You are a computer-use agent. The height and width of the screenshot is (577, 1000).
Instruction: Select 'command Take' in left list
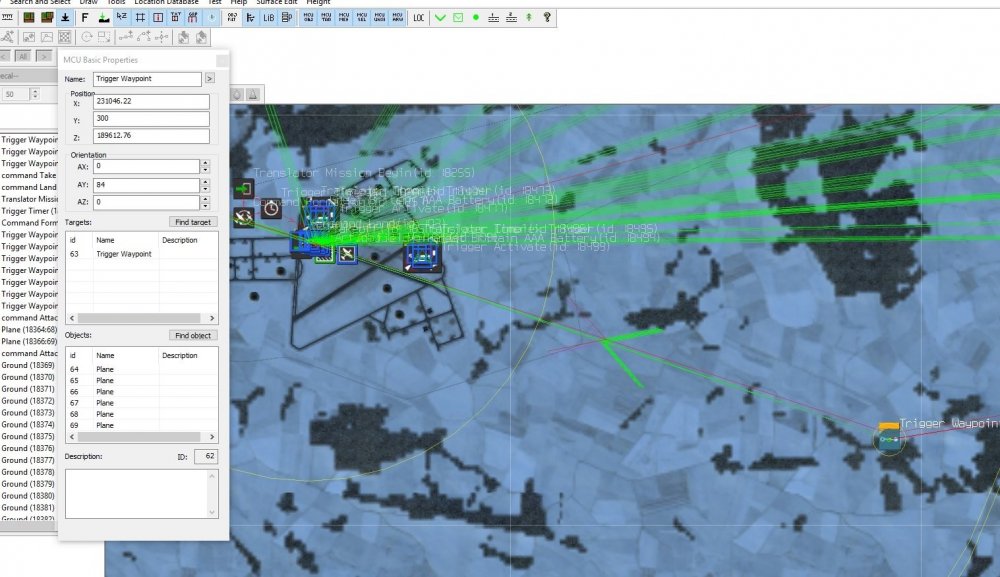[x=29, y=175]
